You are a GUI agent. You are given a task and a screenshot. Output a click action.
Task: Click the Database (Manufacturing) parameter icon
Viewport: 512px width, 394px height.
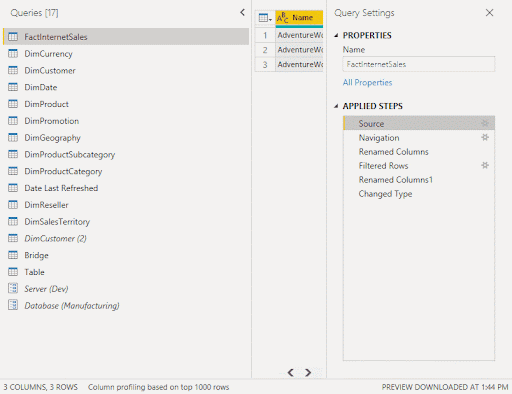tap(13, 305)
